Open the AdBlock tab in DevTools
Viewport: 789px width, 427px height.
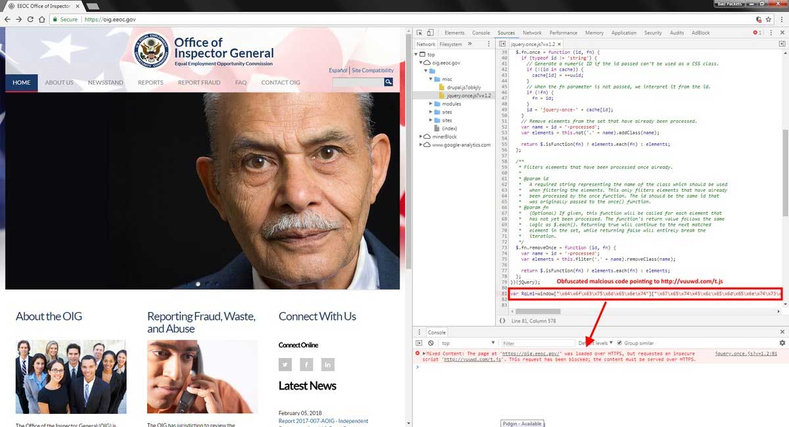(x=700, y=33)
